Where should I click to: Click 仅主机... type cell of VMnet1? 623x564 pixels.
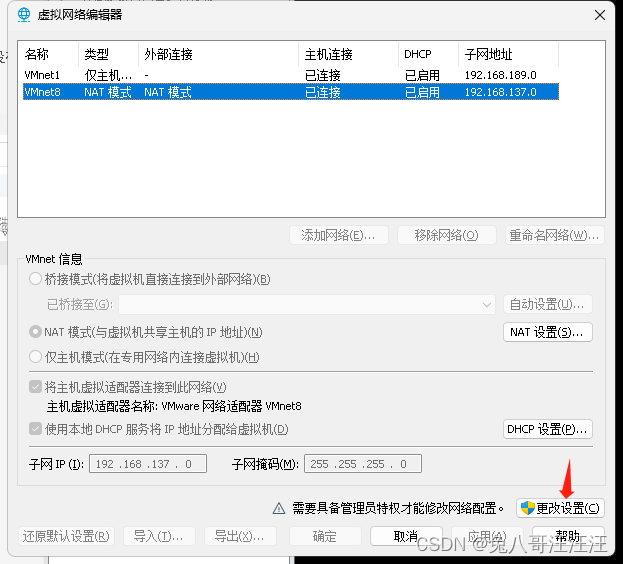[x=108, y=75]
